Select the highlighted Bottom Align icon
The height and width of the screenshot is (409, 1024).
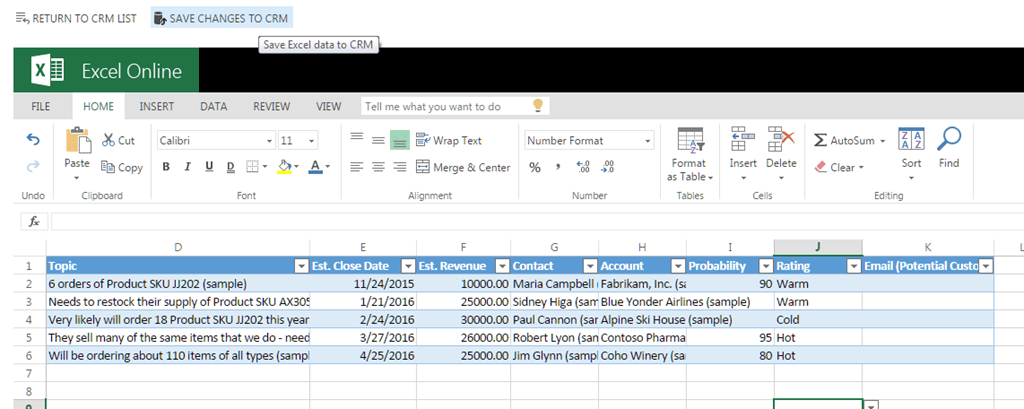(400, 140)
